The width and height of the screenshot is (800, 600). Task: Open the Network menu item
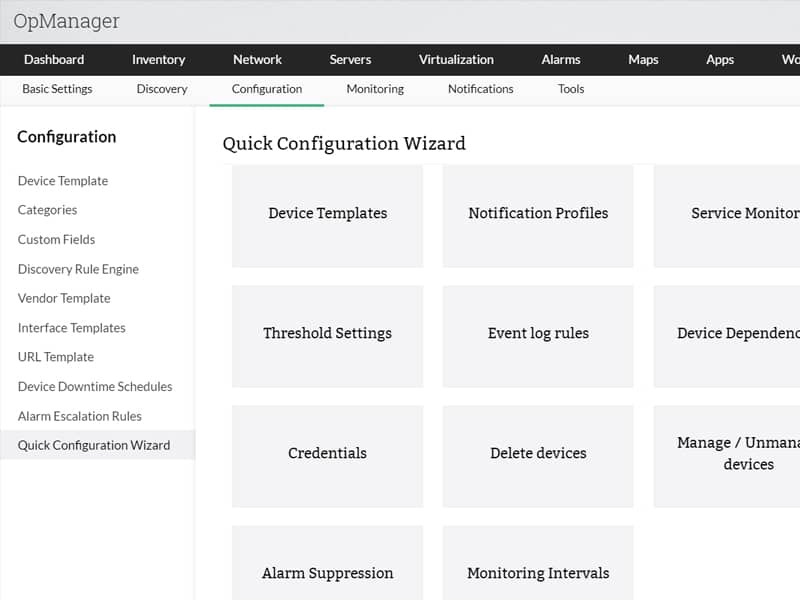tap(257, 60)
